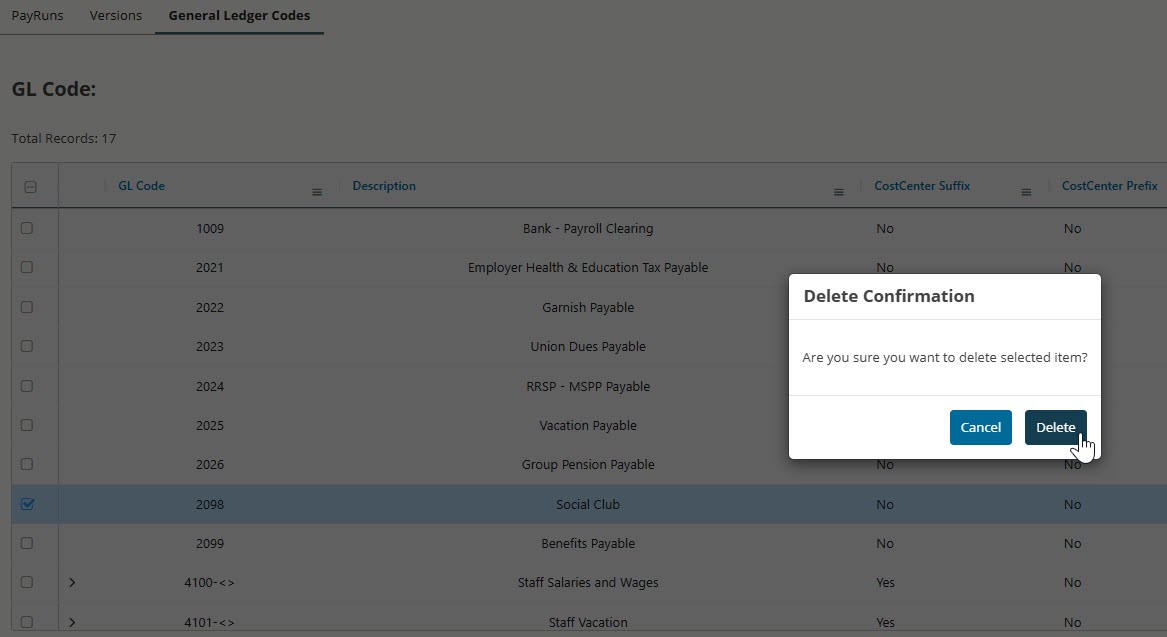Click the Group Pension Payable cell
The height and width of the screenshot is (637, 1167).
tap(588, 464)
